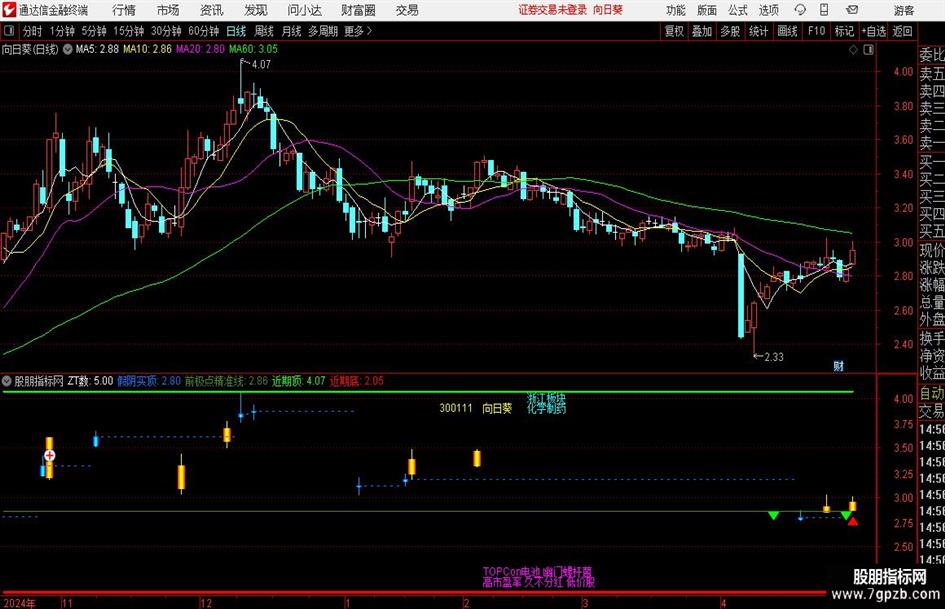
Task: Click the TOPCon电池 concept tag text
Action: (x=511, y=571)
